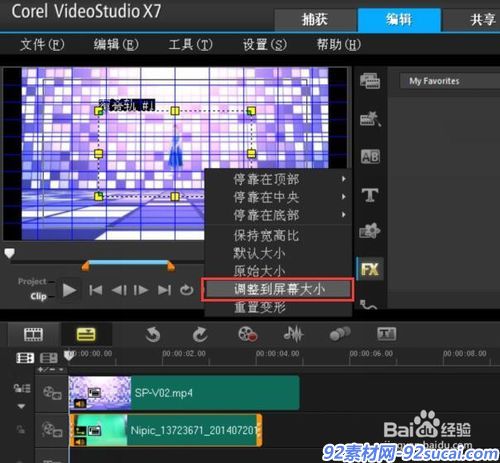Click the preview scrubber handle

(9, 253)
